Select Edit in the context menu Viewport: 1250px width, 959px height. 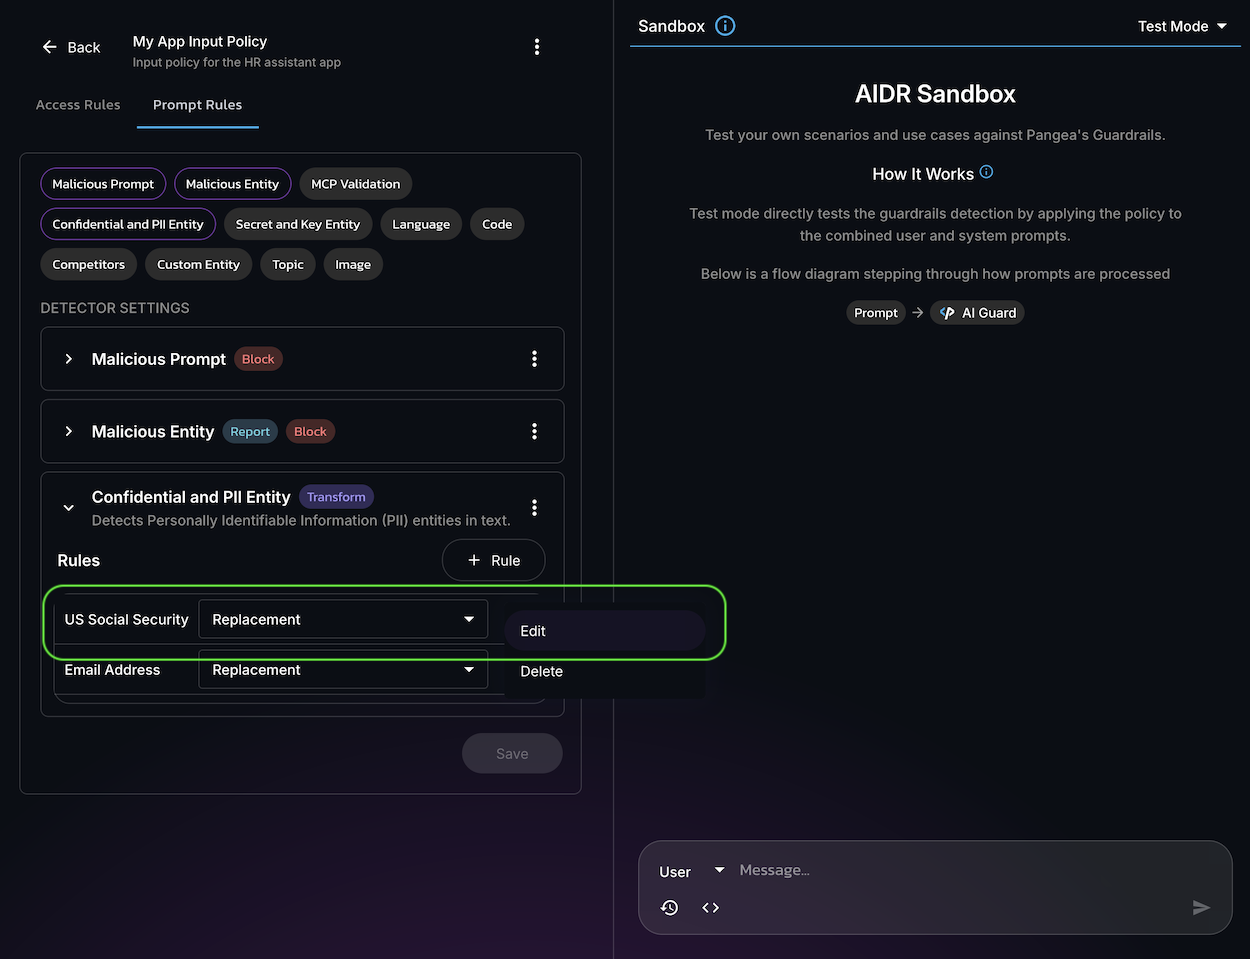pyautogui.click(x=533, y=631)
